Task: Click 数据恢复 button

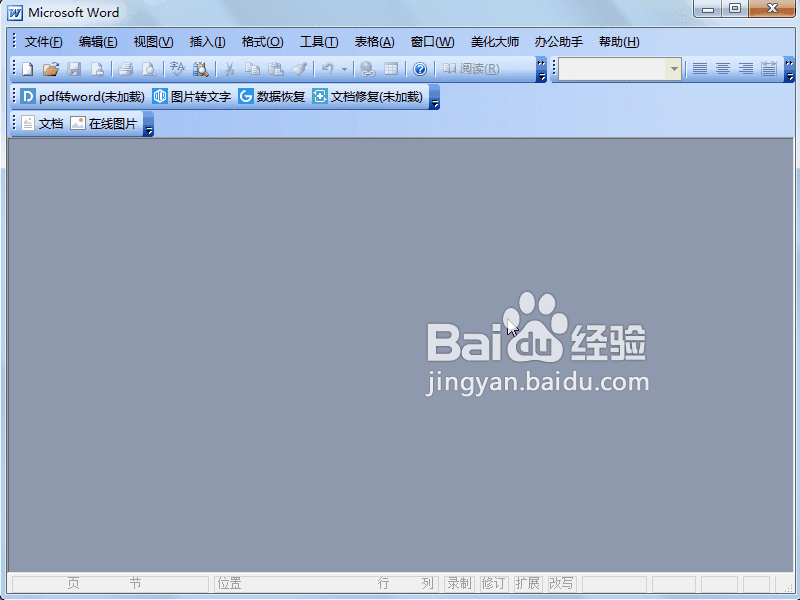Action: (272, 96)
